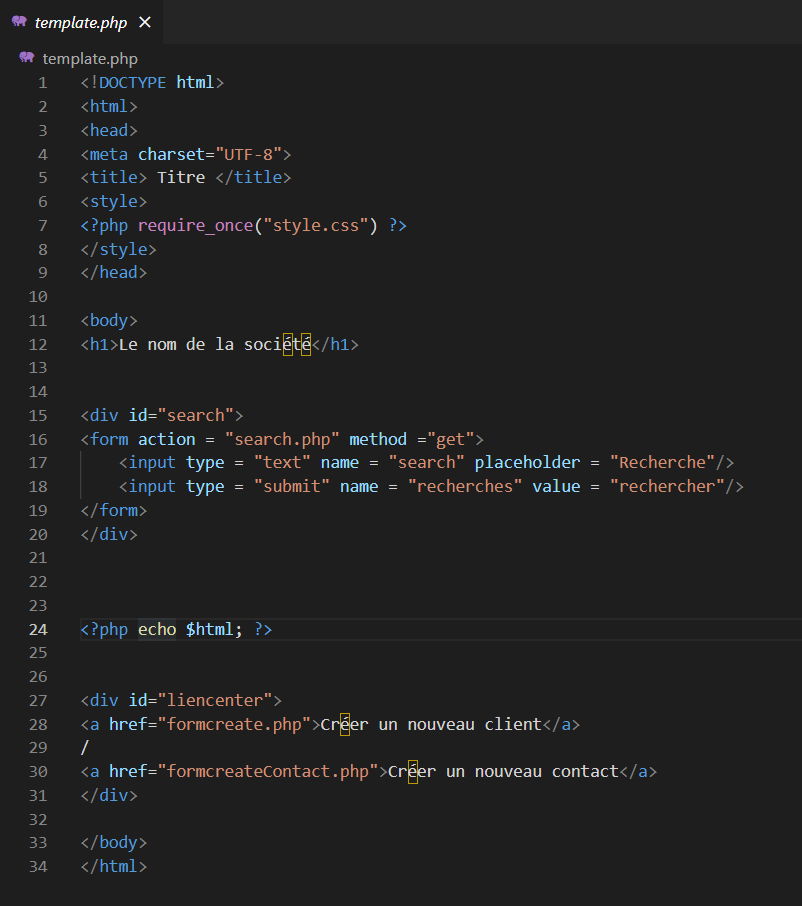The height and width of the screenshot is (906, 802).
Task: Click the breadcrumb template.php file label
Action: coord(90,59)
